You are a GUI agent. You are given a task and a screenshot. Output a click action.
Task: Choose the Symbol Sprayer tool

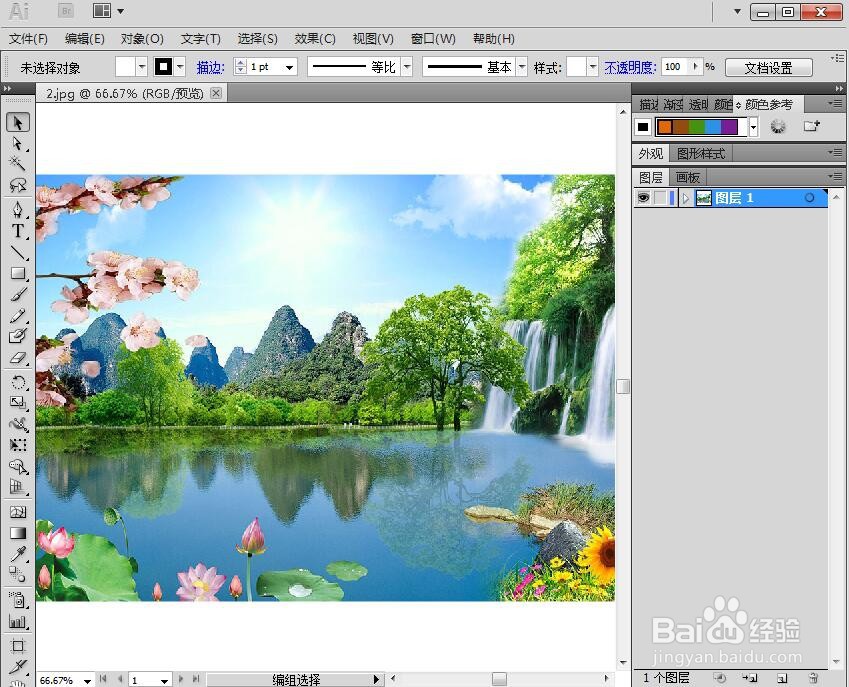click(18, 600)
